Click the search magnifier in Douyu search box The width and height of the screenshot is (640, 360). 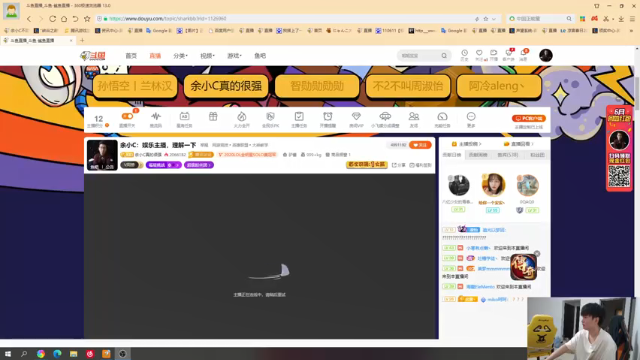(x=444, y=56)
